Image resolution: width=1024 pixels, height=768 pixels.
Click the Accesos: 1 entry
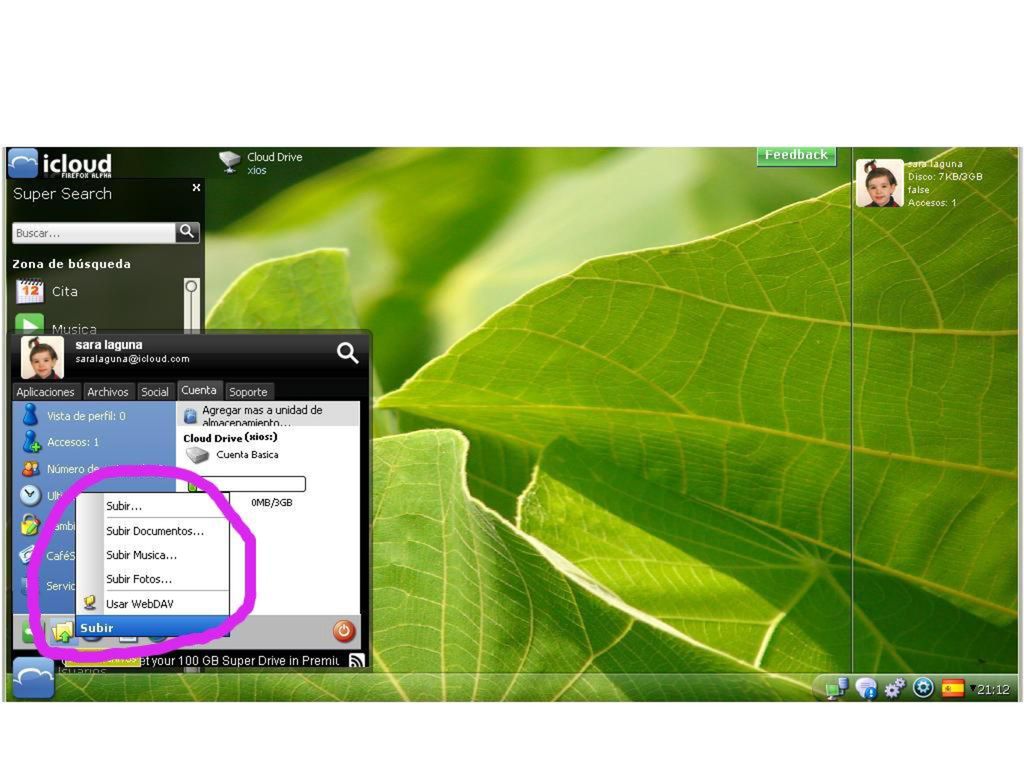73,442
